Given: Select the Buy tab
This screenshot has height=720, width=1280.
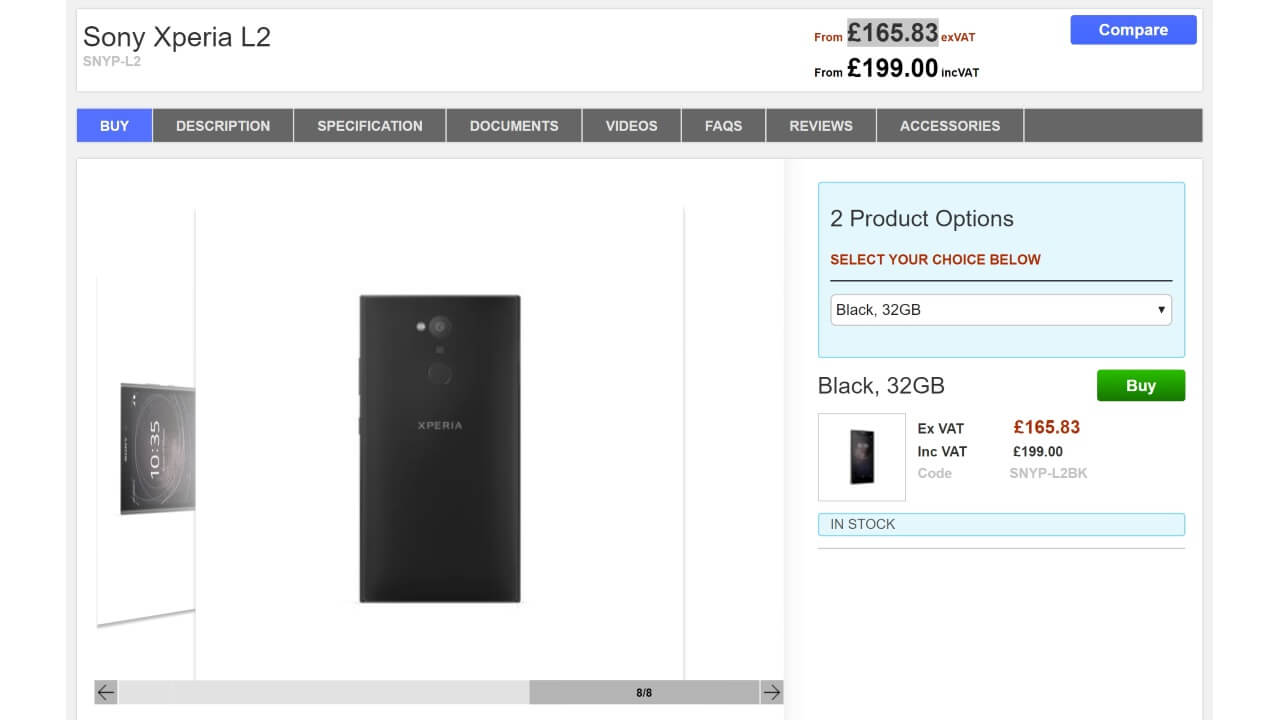Looking at the screenshot, I should (115, 126).
